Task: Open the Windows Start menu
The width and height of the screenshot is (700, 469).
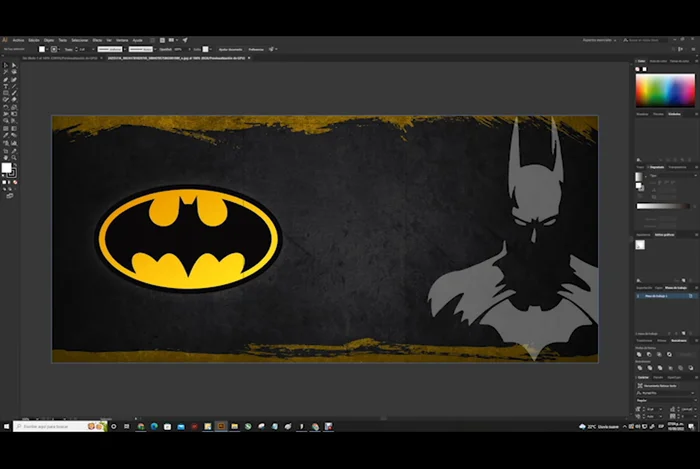Action: click(x=6, y=426)
